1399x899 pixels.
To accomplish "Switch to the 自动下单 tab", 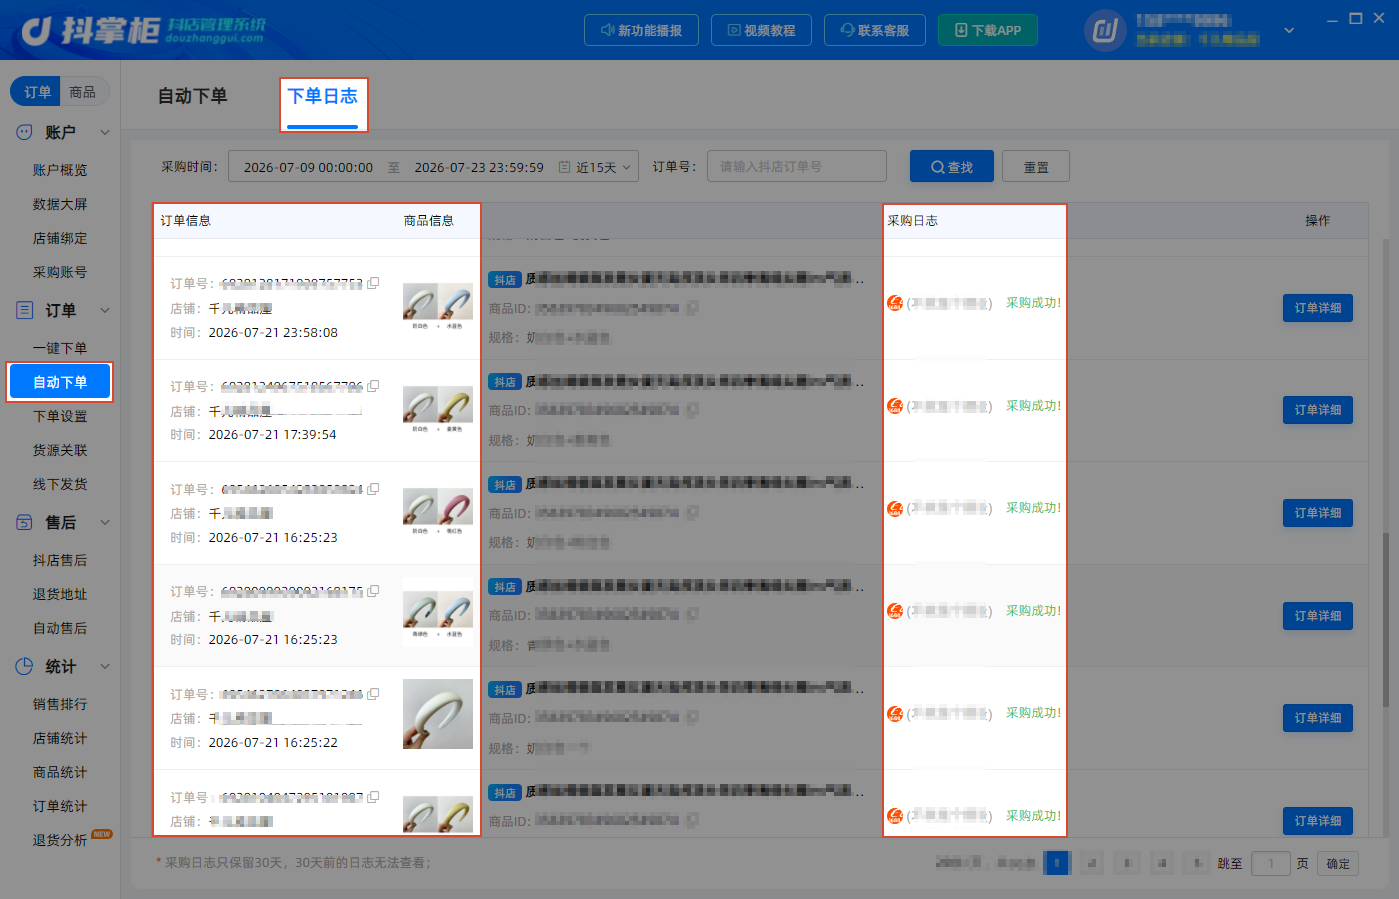I will pyautogui.click(x=193, y=96).
